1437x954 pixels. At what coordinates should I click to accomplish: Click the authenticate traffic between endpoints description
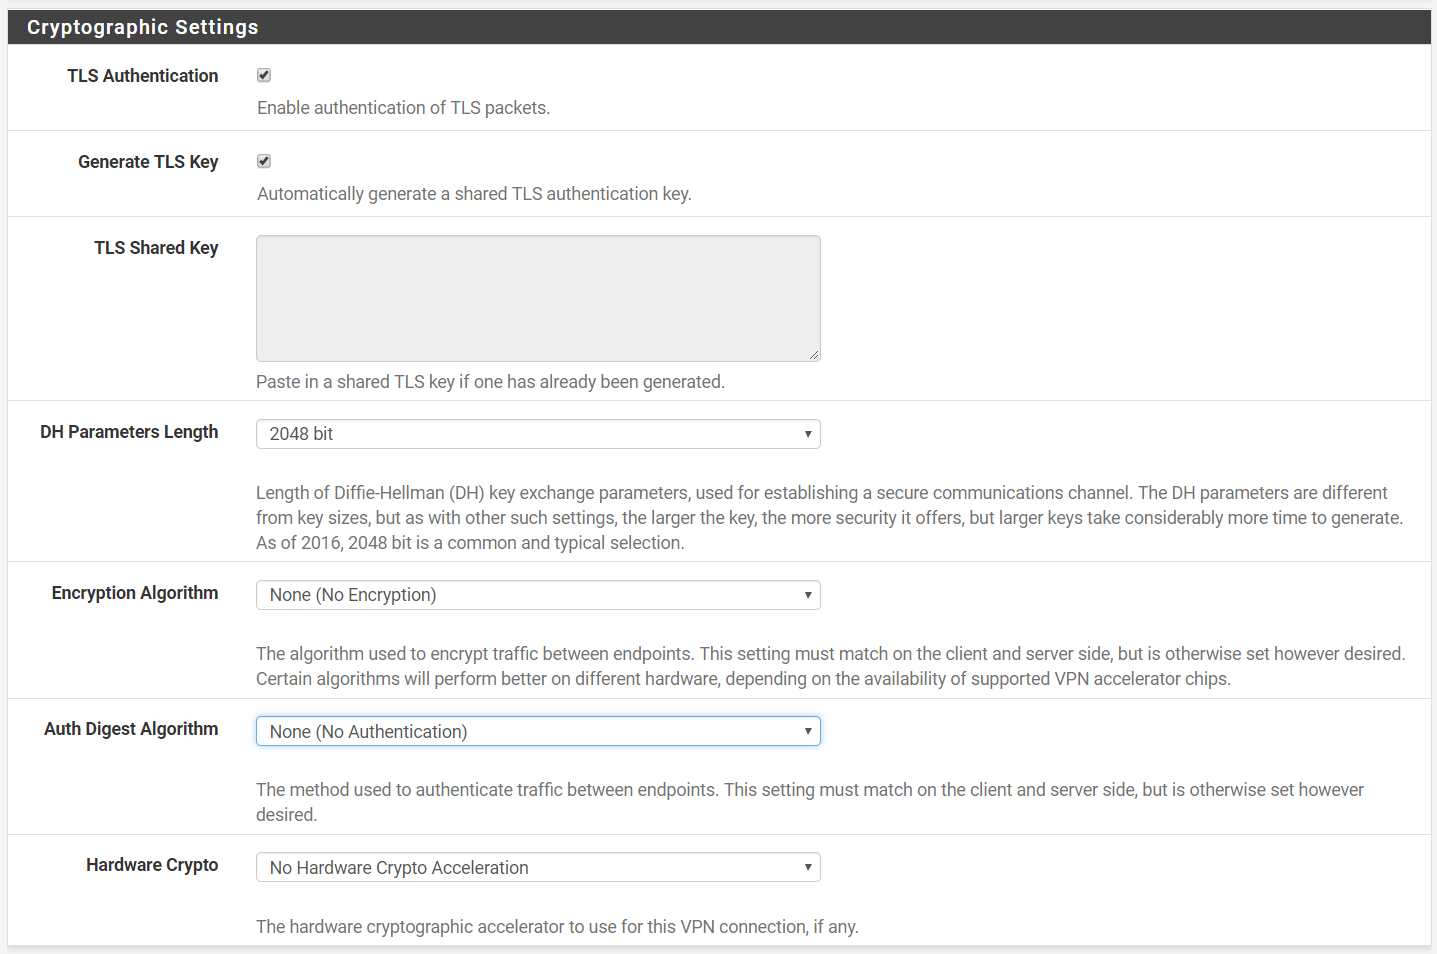(x=810, y=802)
